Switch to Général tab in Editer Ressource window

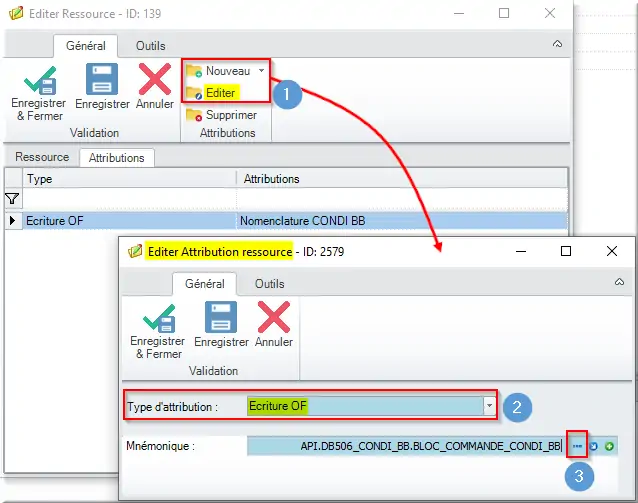86,46
